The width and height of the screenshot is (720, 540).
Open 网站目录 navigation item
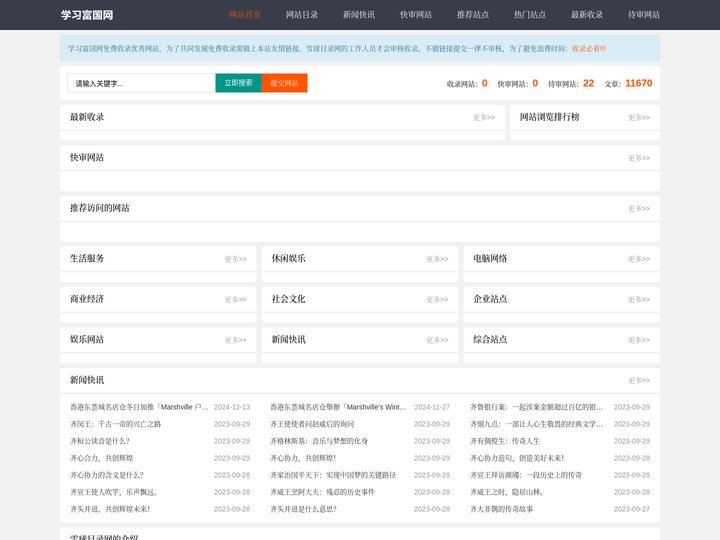coord(302,15)
